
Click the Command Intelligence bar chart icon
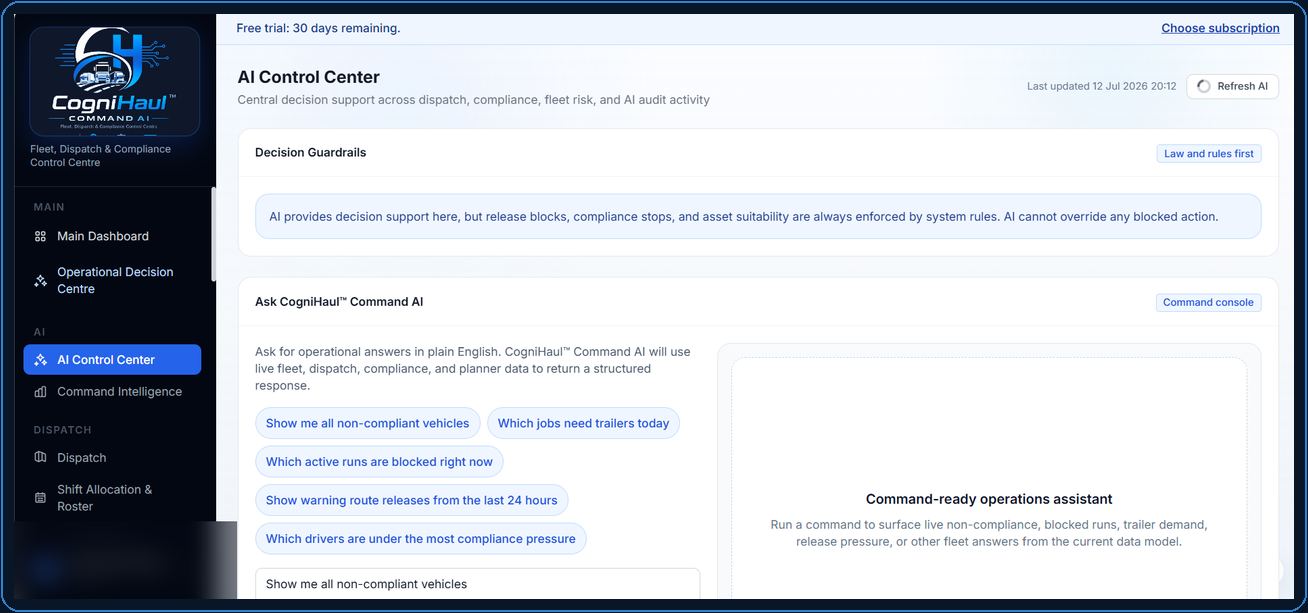[40, 392]
